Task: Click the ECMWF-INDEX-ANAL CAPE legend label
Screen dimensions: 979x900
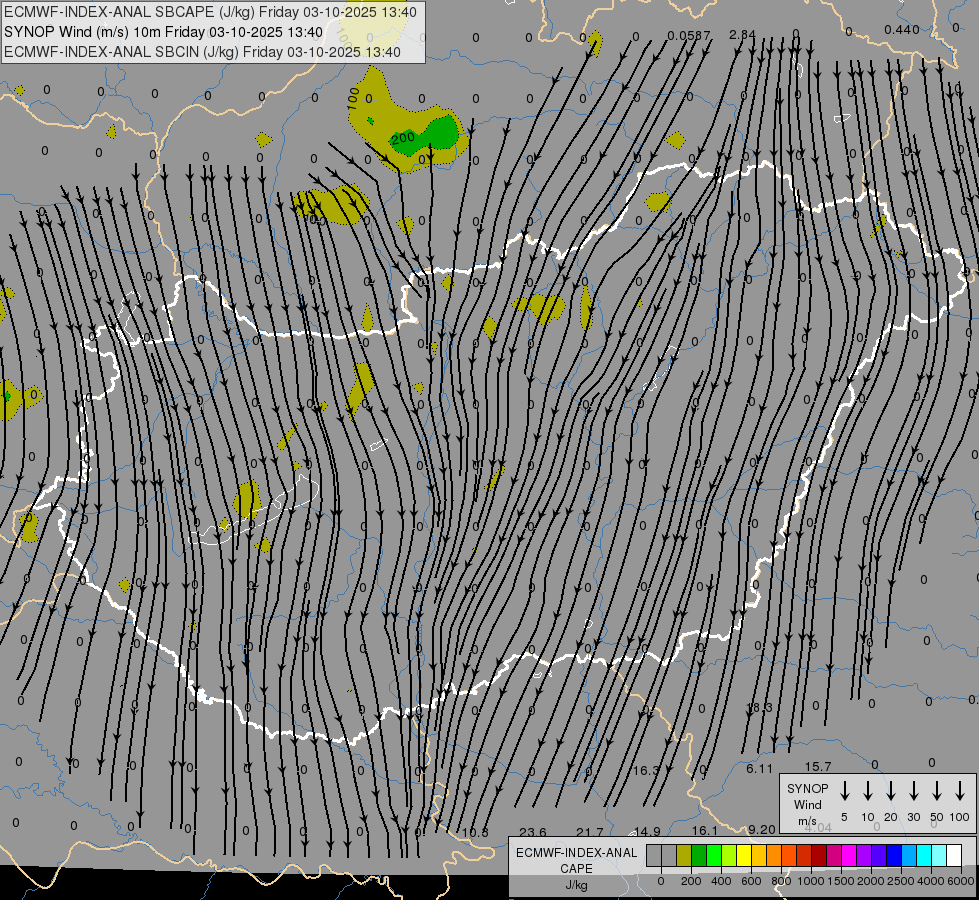Action: [x=575, y=860]
